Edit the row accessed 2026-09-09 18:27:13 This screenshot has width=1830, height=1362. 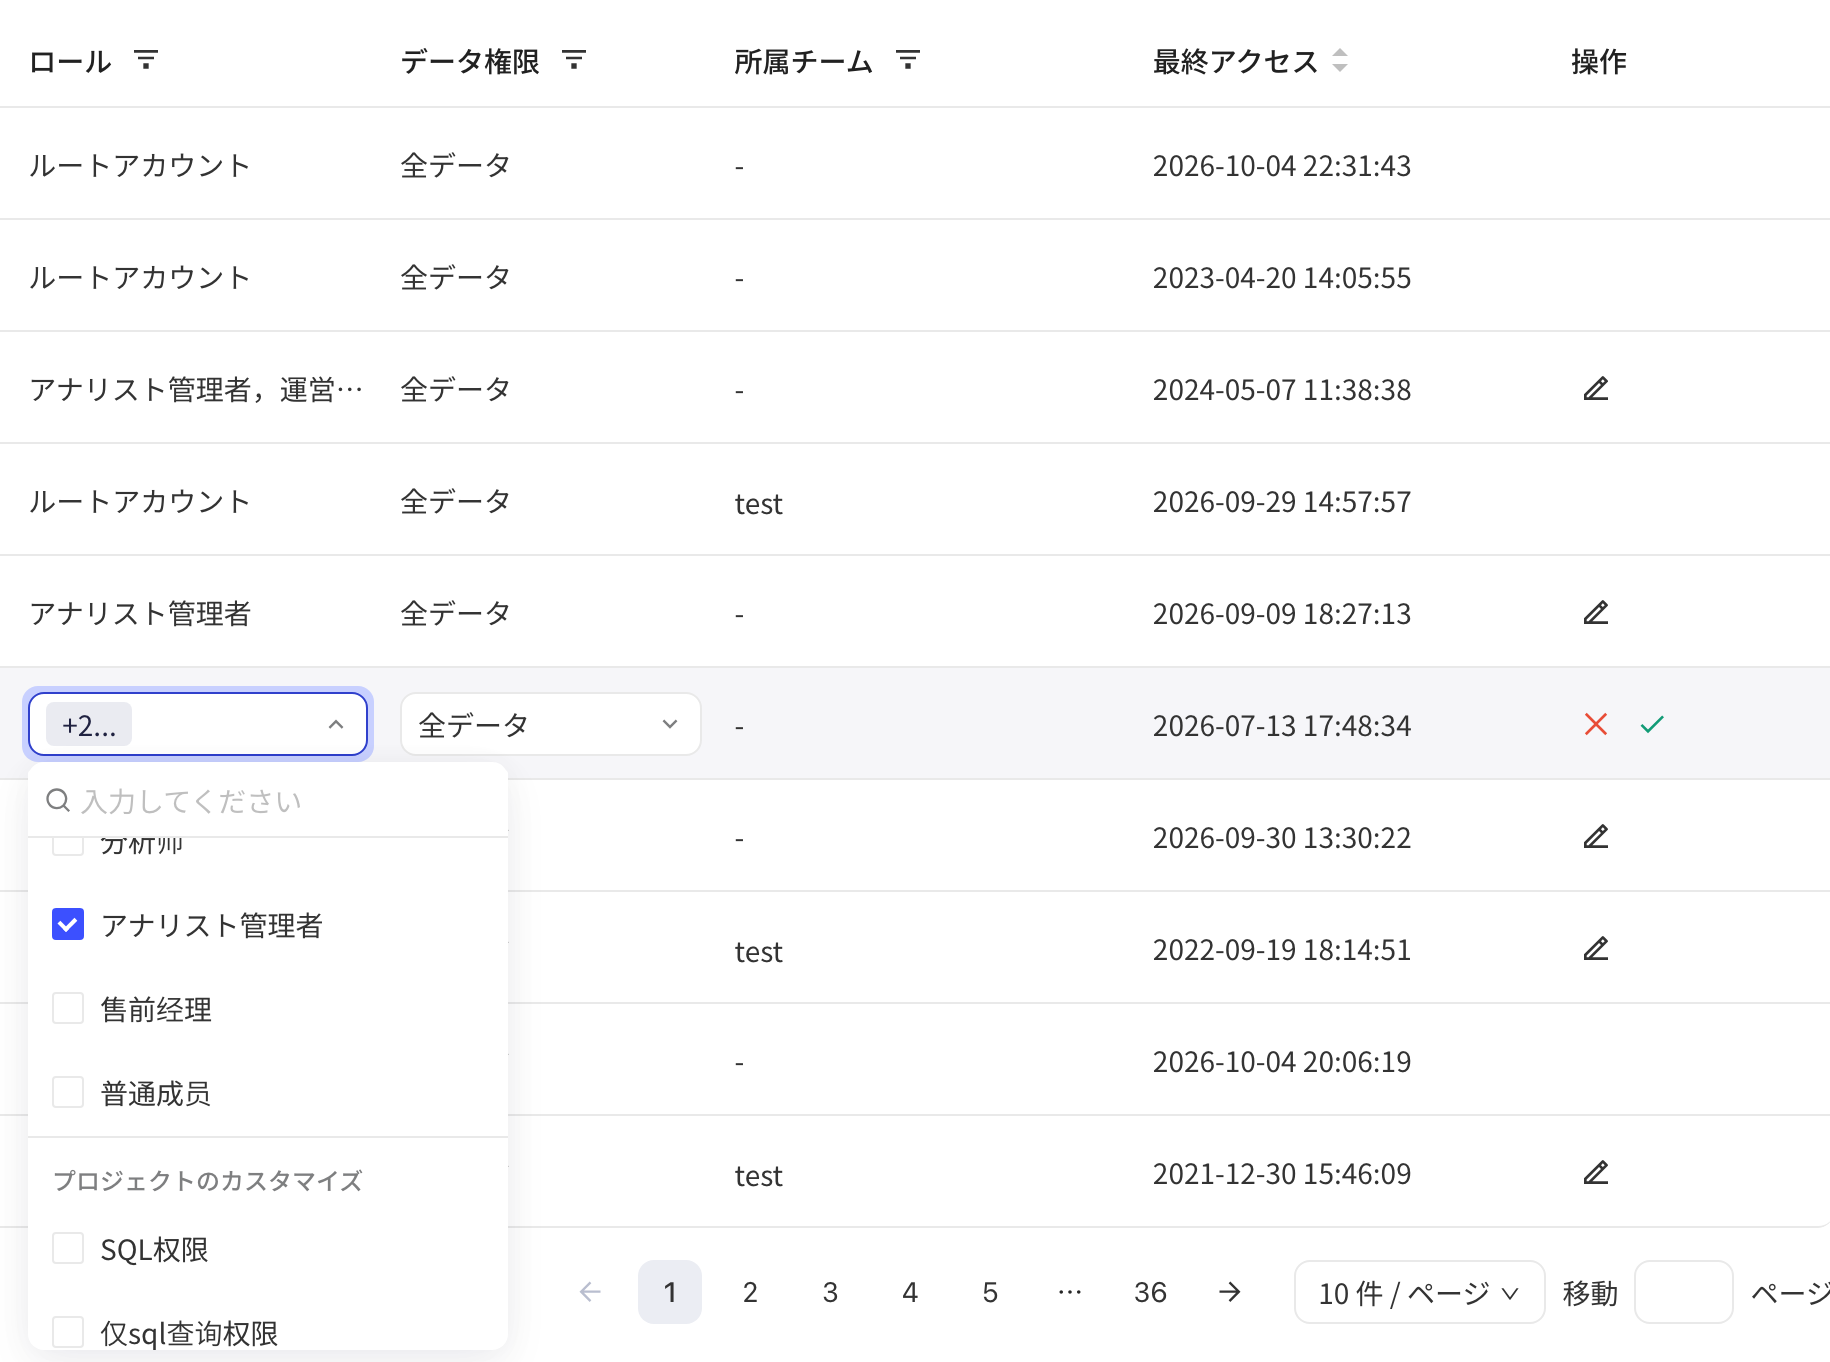[x=1596, y=612]
